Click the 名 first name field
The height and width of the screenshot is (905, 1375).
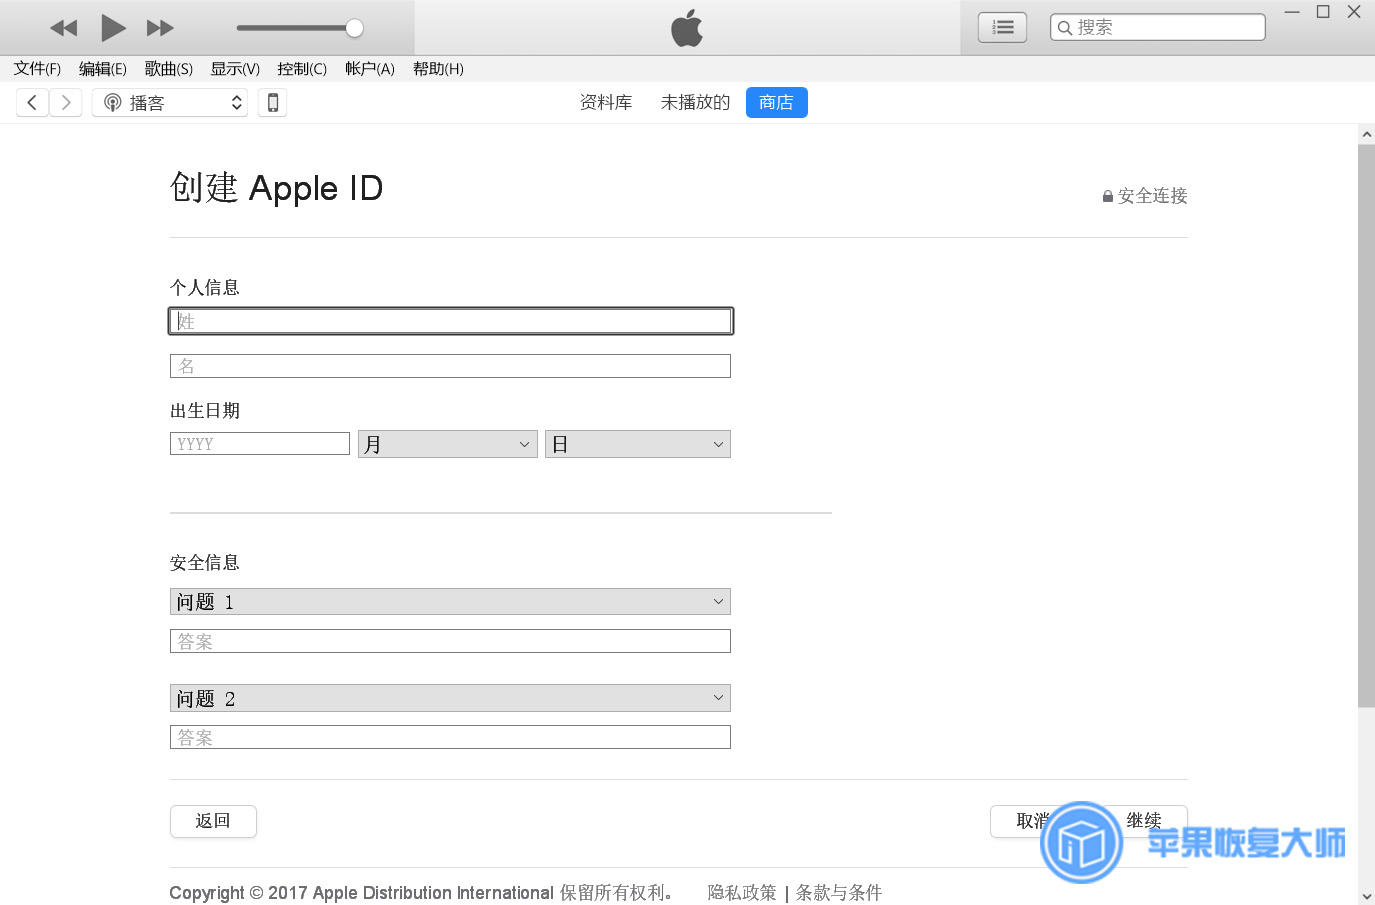pos(450,366)
